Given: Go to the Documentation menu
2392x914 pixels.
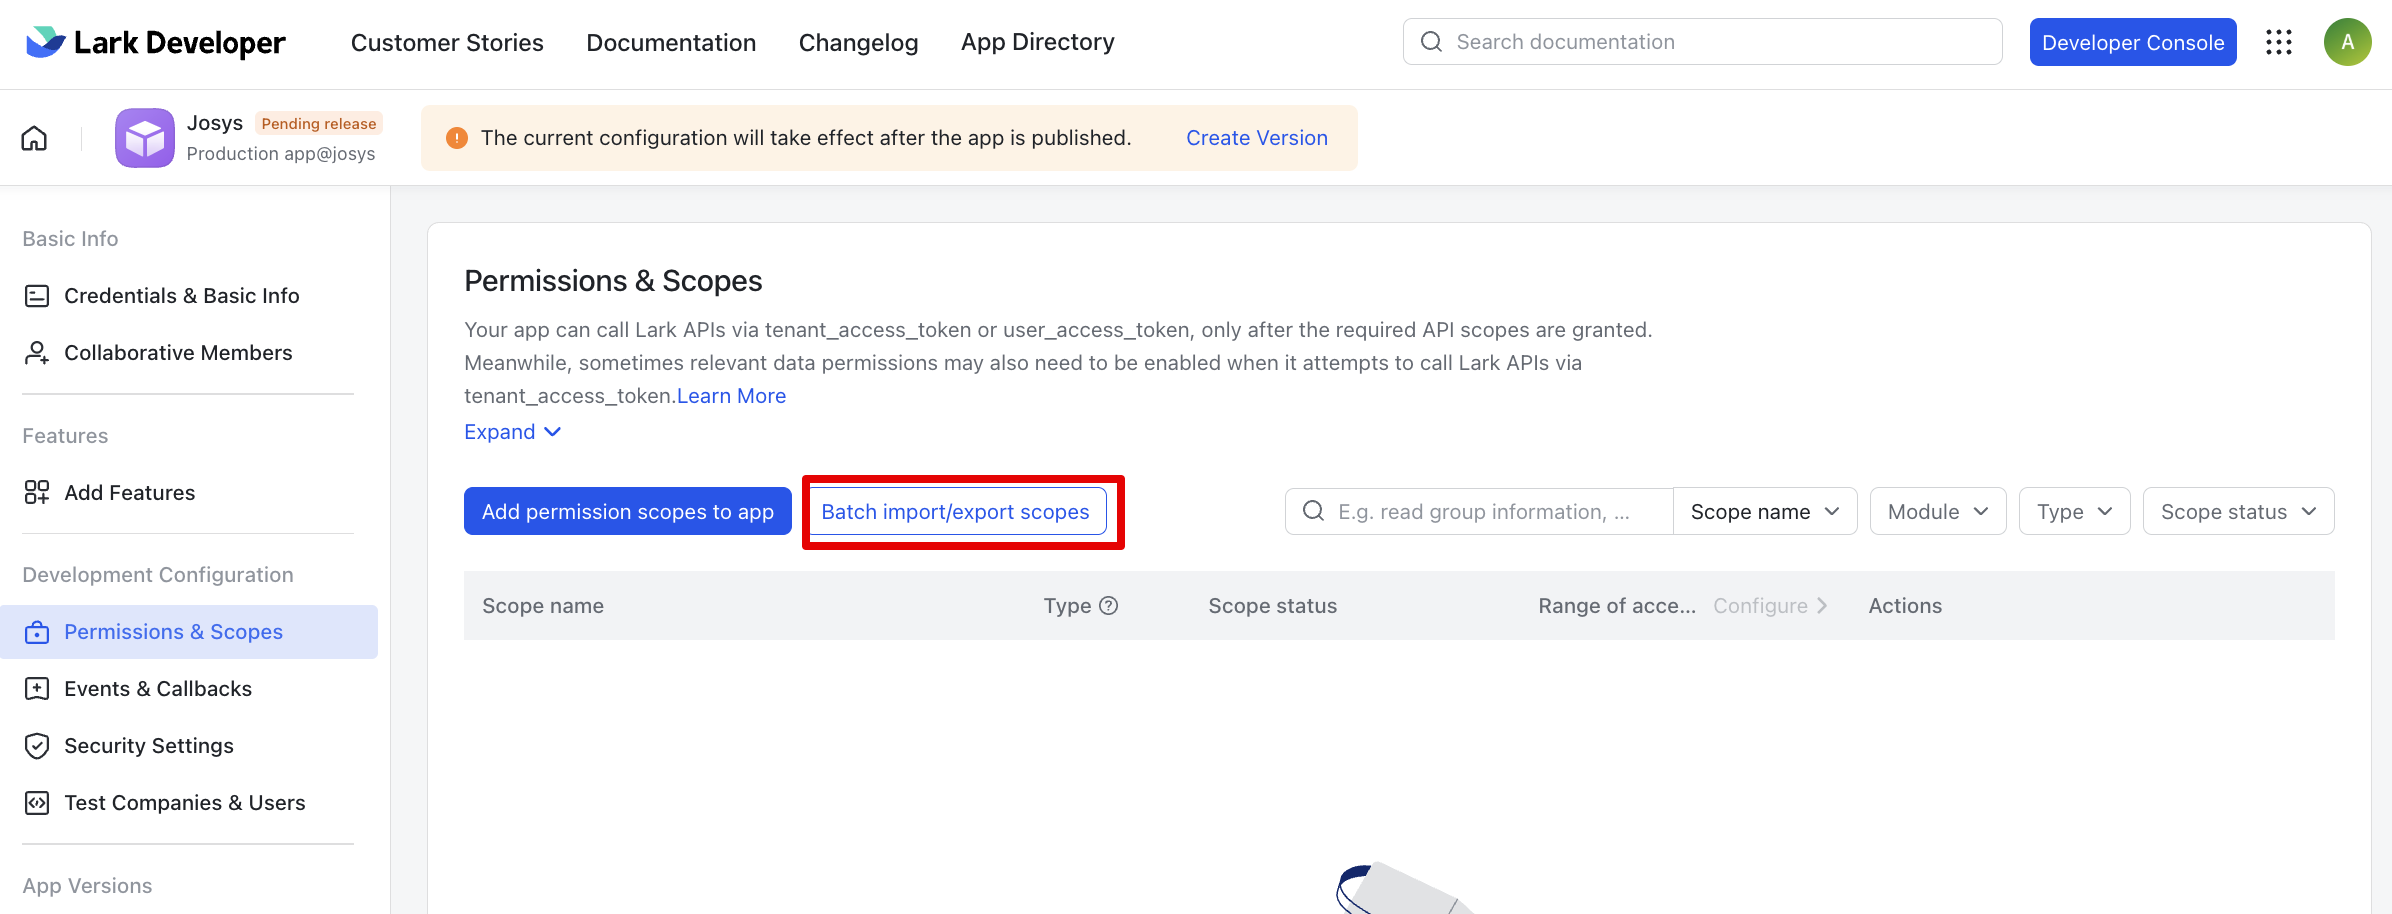Looking at the screenshot, I should point(671,42).
